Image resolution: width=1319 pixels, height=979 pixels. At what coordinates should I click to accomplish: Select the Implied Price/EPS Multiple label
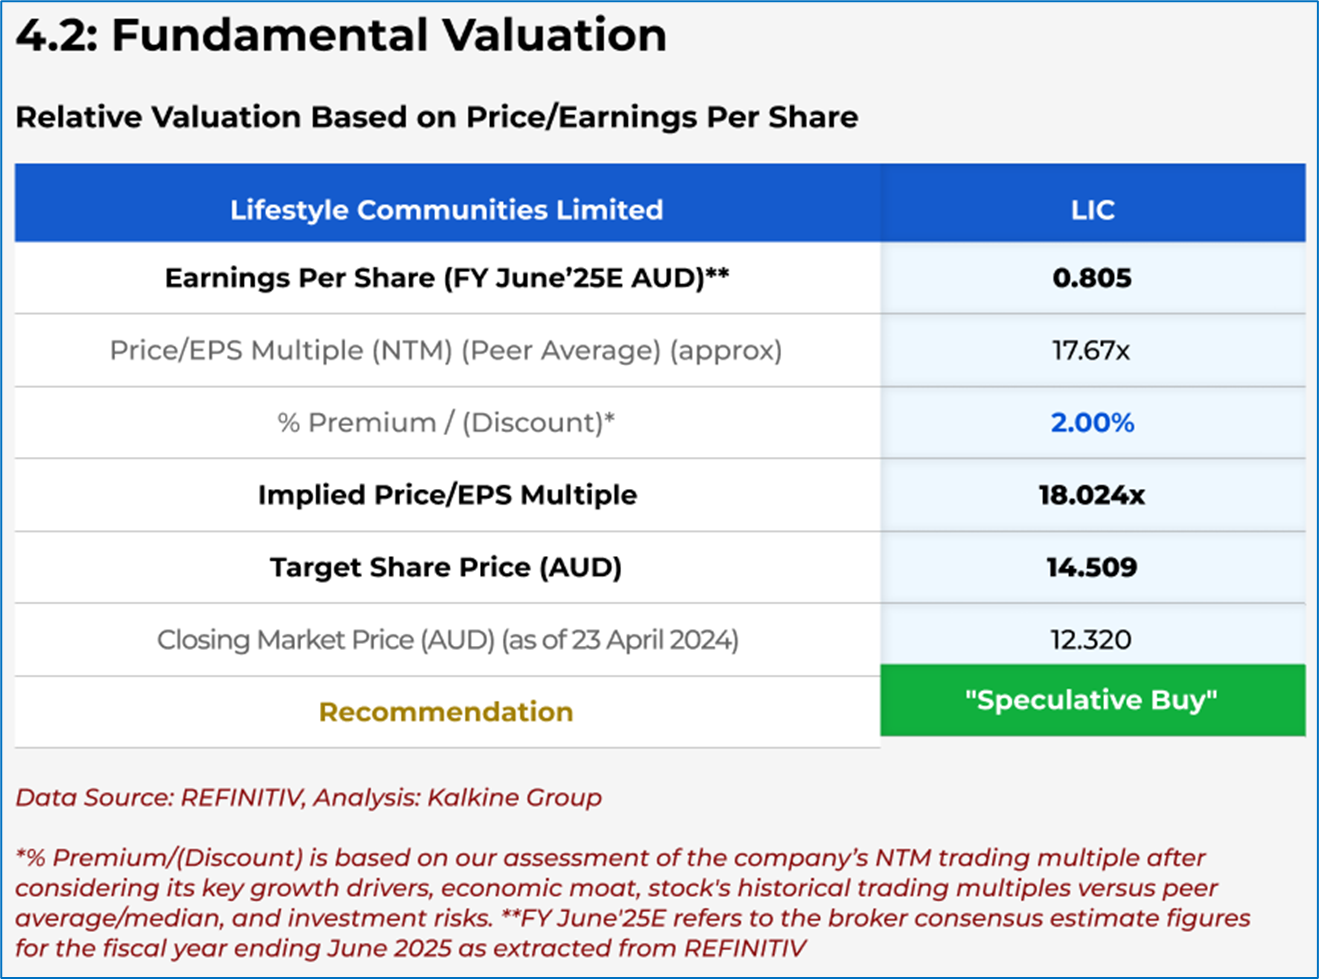(447, 495)
